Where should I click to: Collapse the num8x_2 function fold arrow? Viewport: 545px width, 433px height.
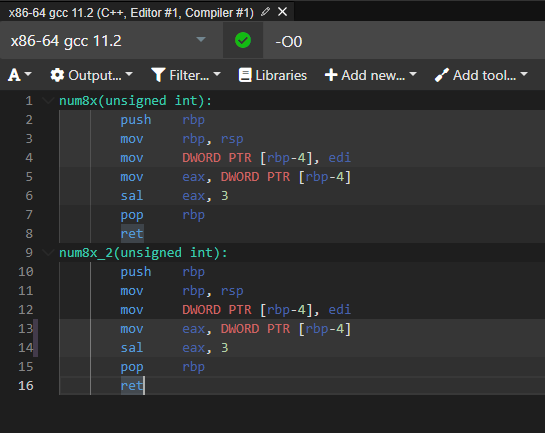tap(48, 253)
